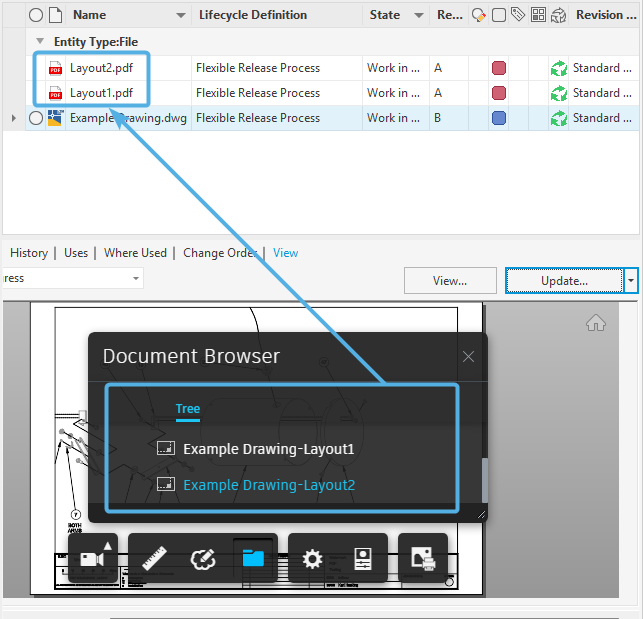The width and height of the screenshot is (643, 619).
Task: Toggle the Document Browser folder icon
Action: click(253, 558)
